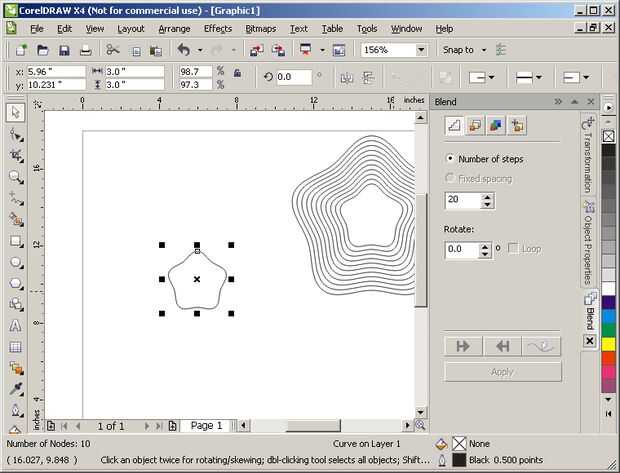The image size is (620, 473).
Task: Click the rotation angle input field
Action: click(294, 77)
